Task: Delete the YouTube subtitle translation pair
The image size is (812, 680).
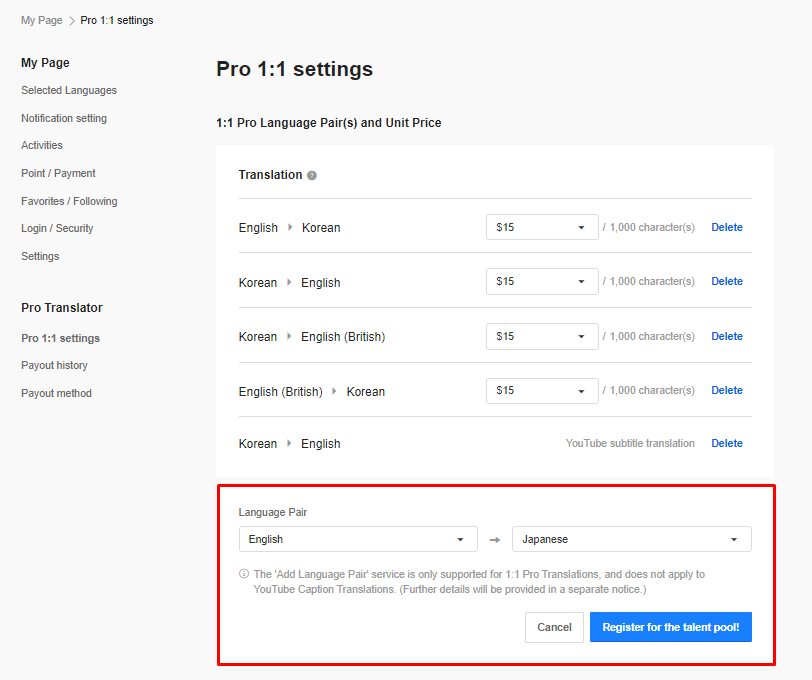Action: [x=727, y=443]
